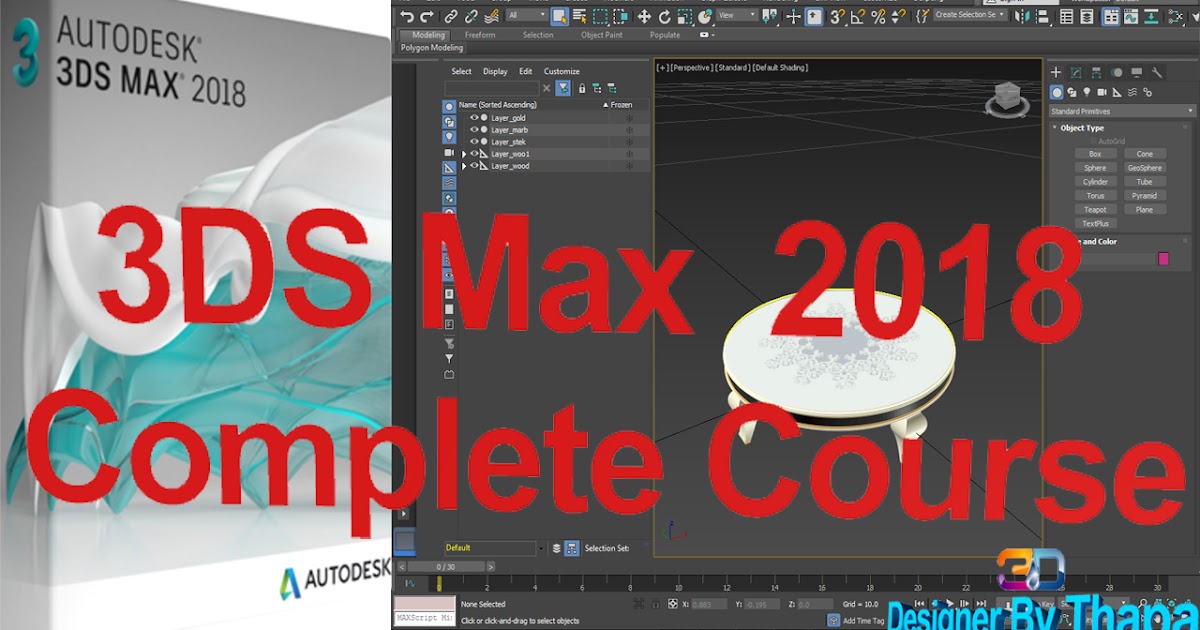The image size is (1200, 630).
Task: Toggle Window/Crossing selection mode icon
Action: coord(621,16)
